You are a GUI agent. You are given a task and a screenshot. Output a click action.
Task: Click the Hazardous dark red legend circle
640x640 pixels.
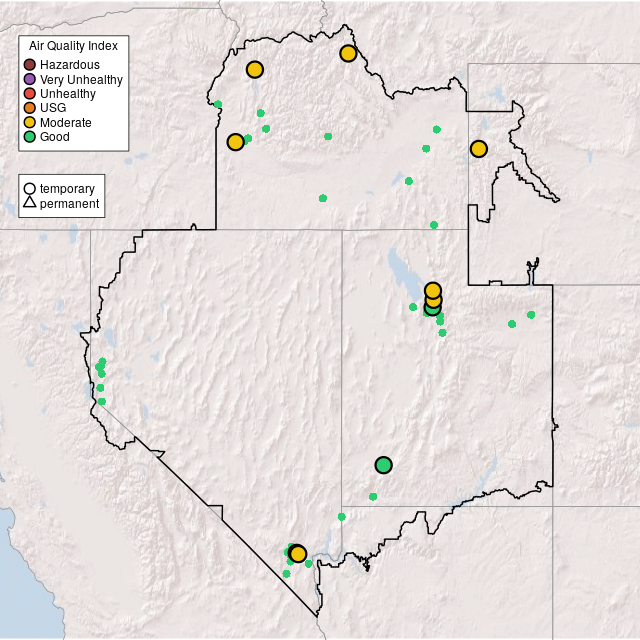(30, 65)
